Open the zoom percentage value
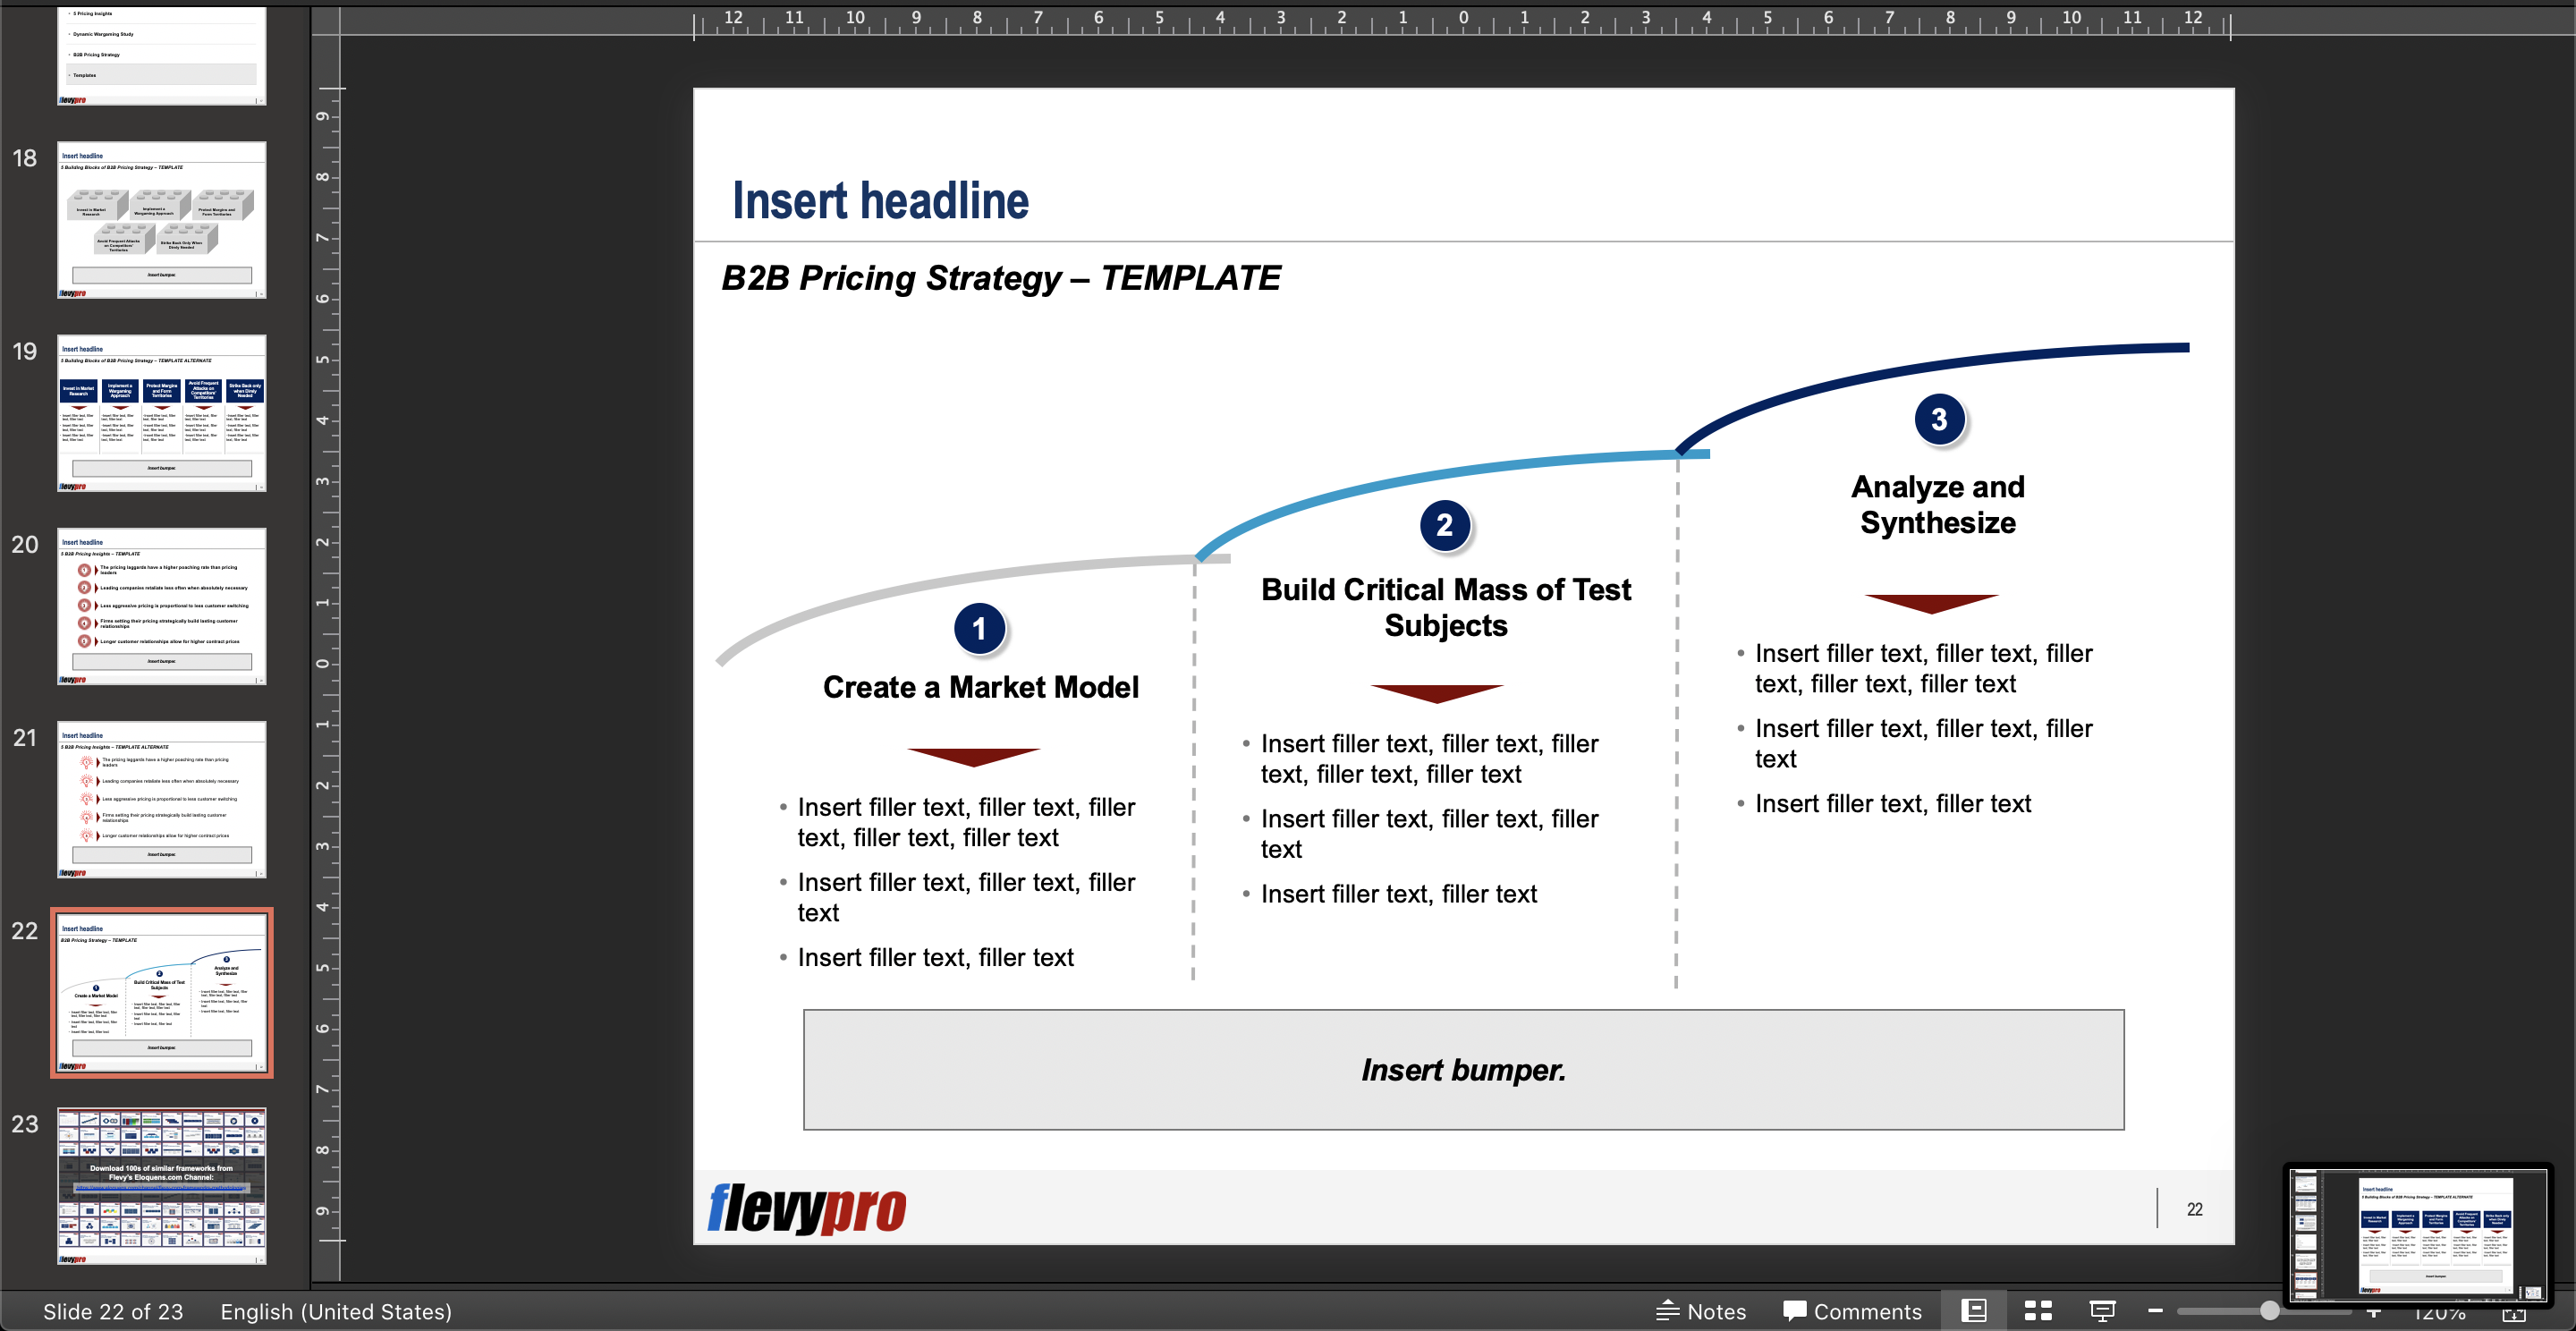 (x=2439, y=1314)
